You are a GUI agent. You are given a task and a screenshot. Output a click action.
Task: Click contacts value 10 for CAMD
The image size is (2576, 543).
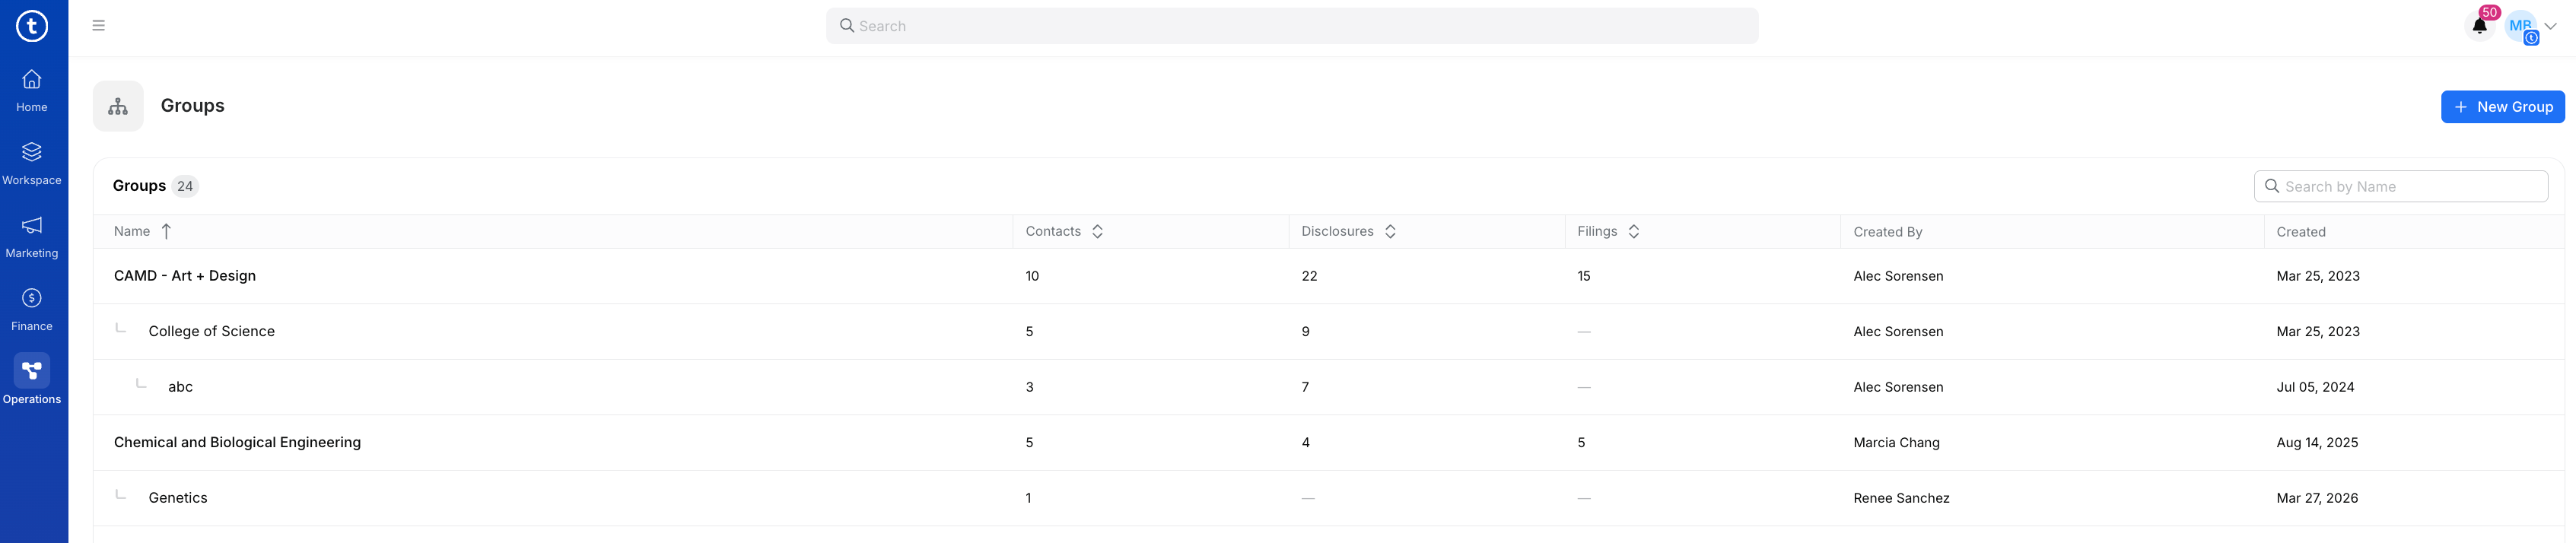point(1032,276)
